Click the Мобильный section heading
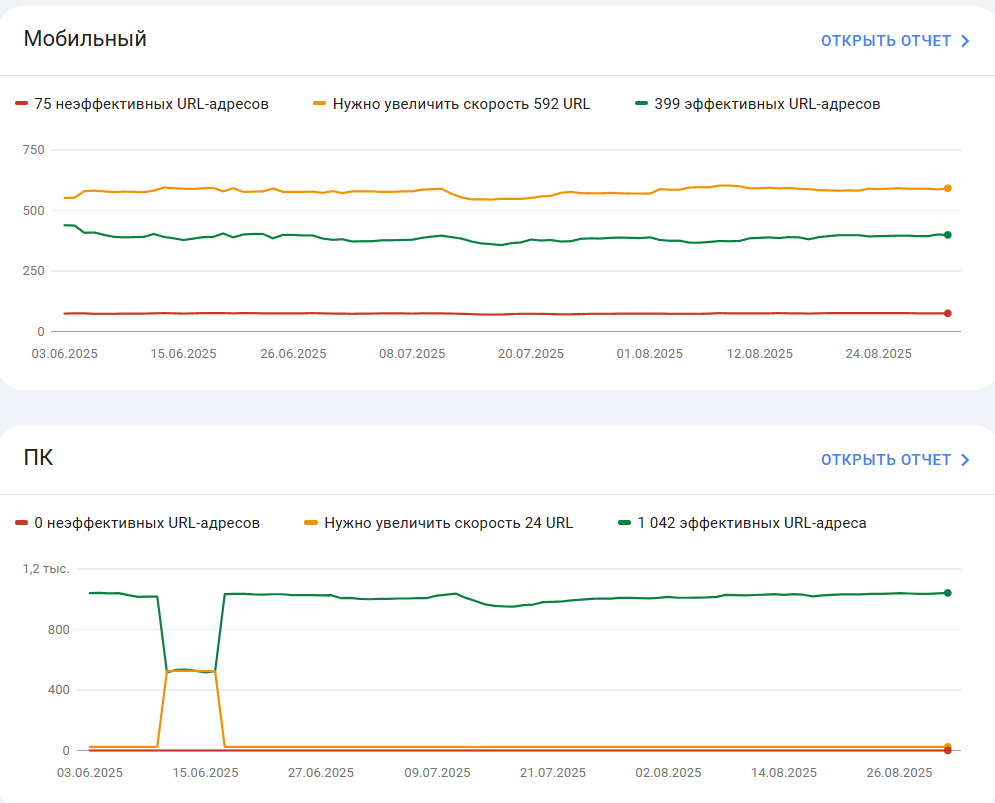Viewport: 995px width, 803px height. [x=85, y=39]
